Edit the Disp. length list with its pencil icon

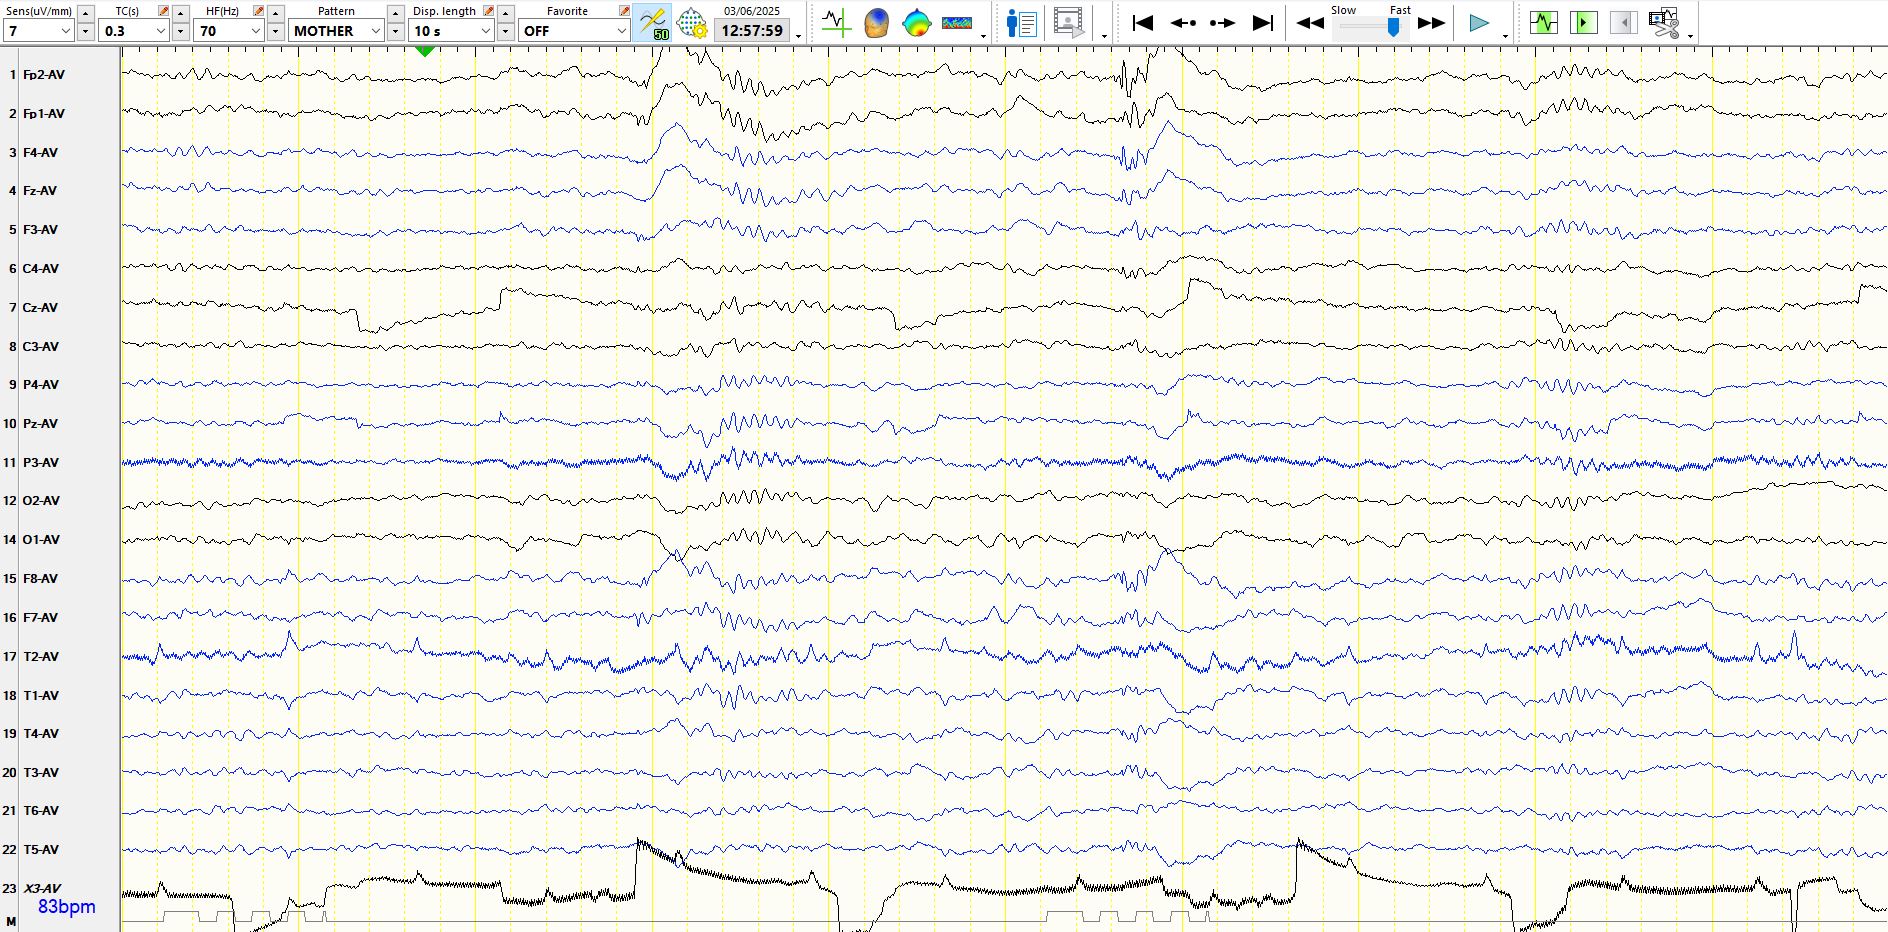[488, 11]
